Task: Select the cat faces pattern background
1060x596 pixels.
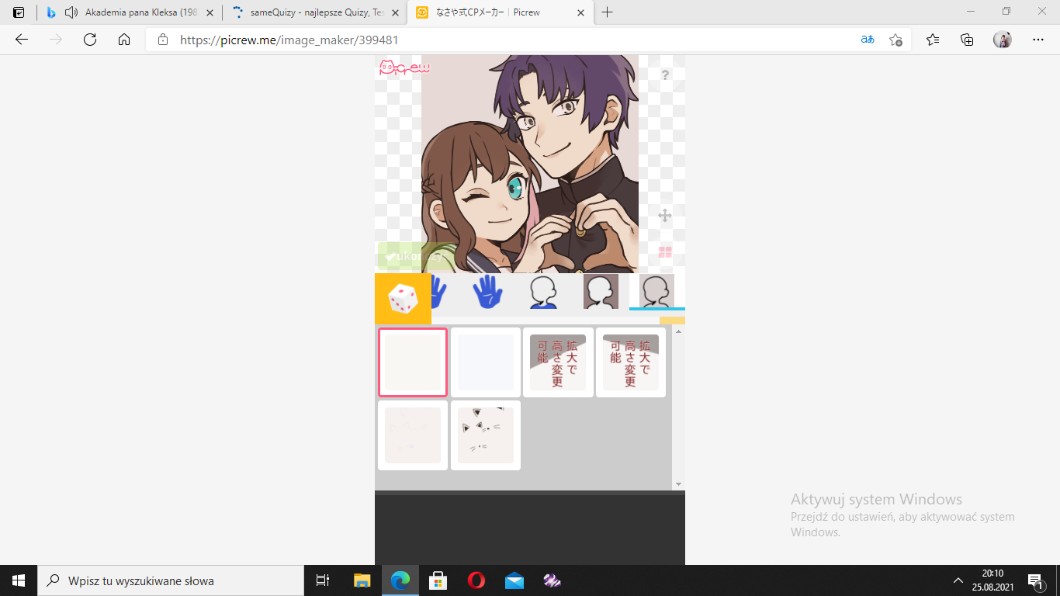Action: pos(486,435)
